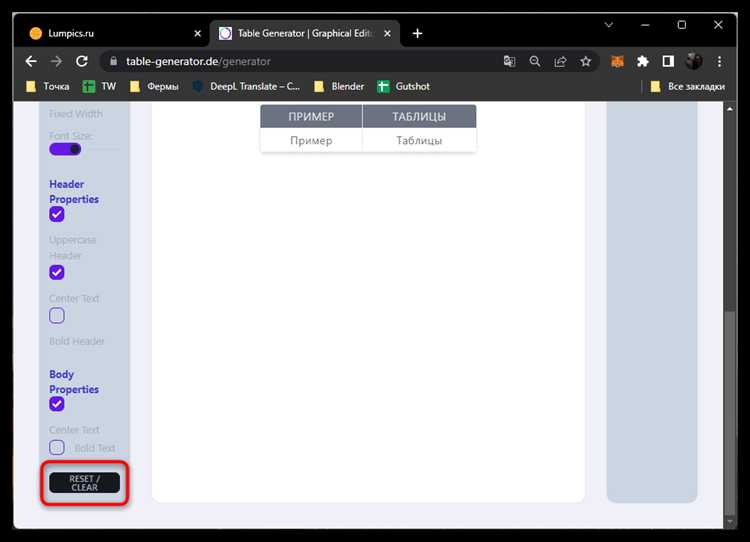Toggle checked box between Uppercase Header and Center Text

coord(56,272)
